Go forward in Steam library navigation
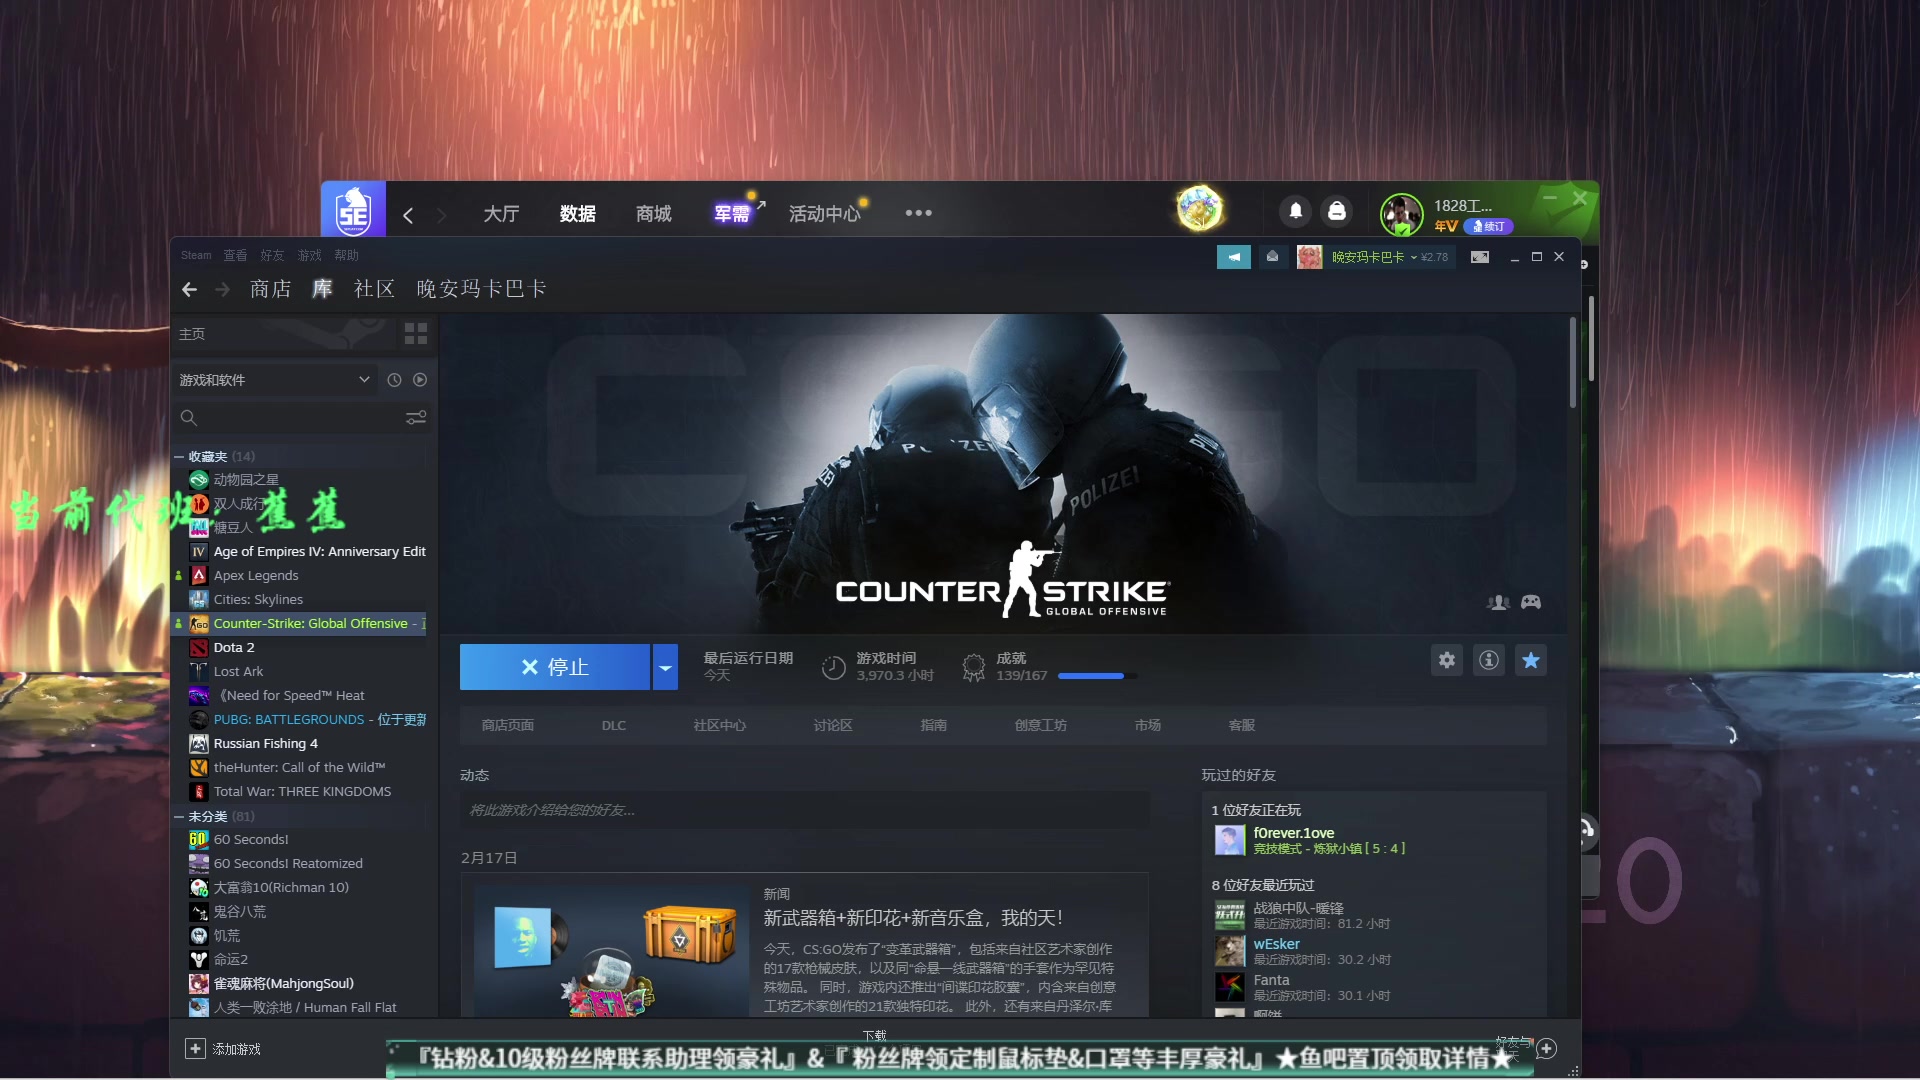Viewport: 1920px width, 1080px height. pyautogui.click(x=223, y=289)
